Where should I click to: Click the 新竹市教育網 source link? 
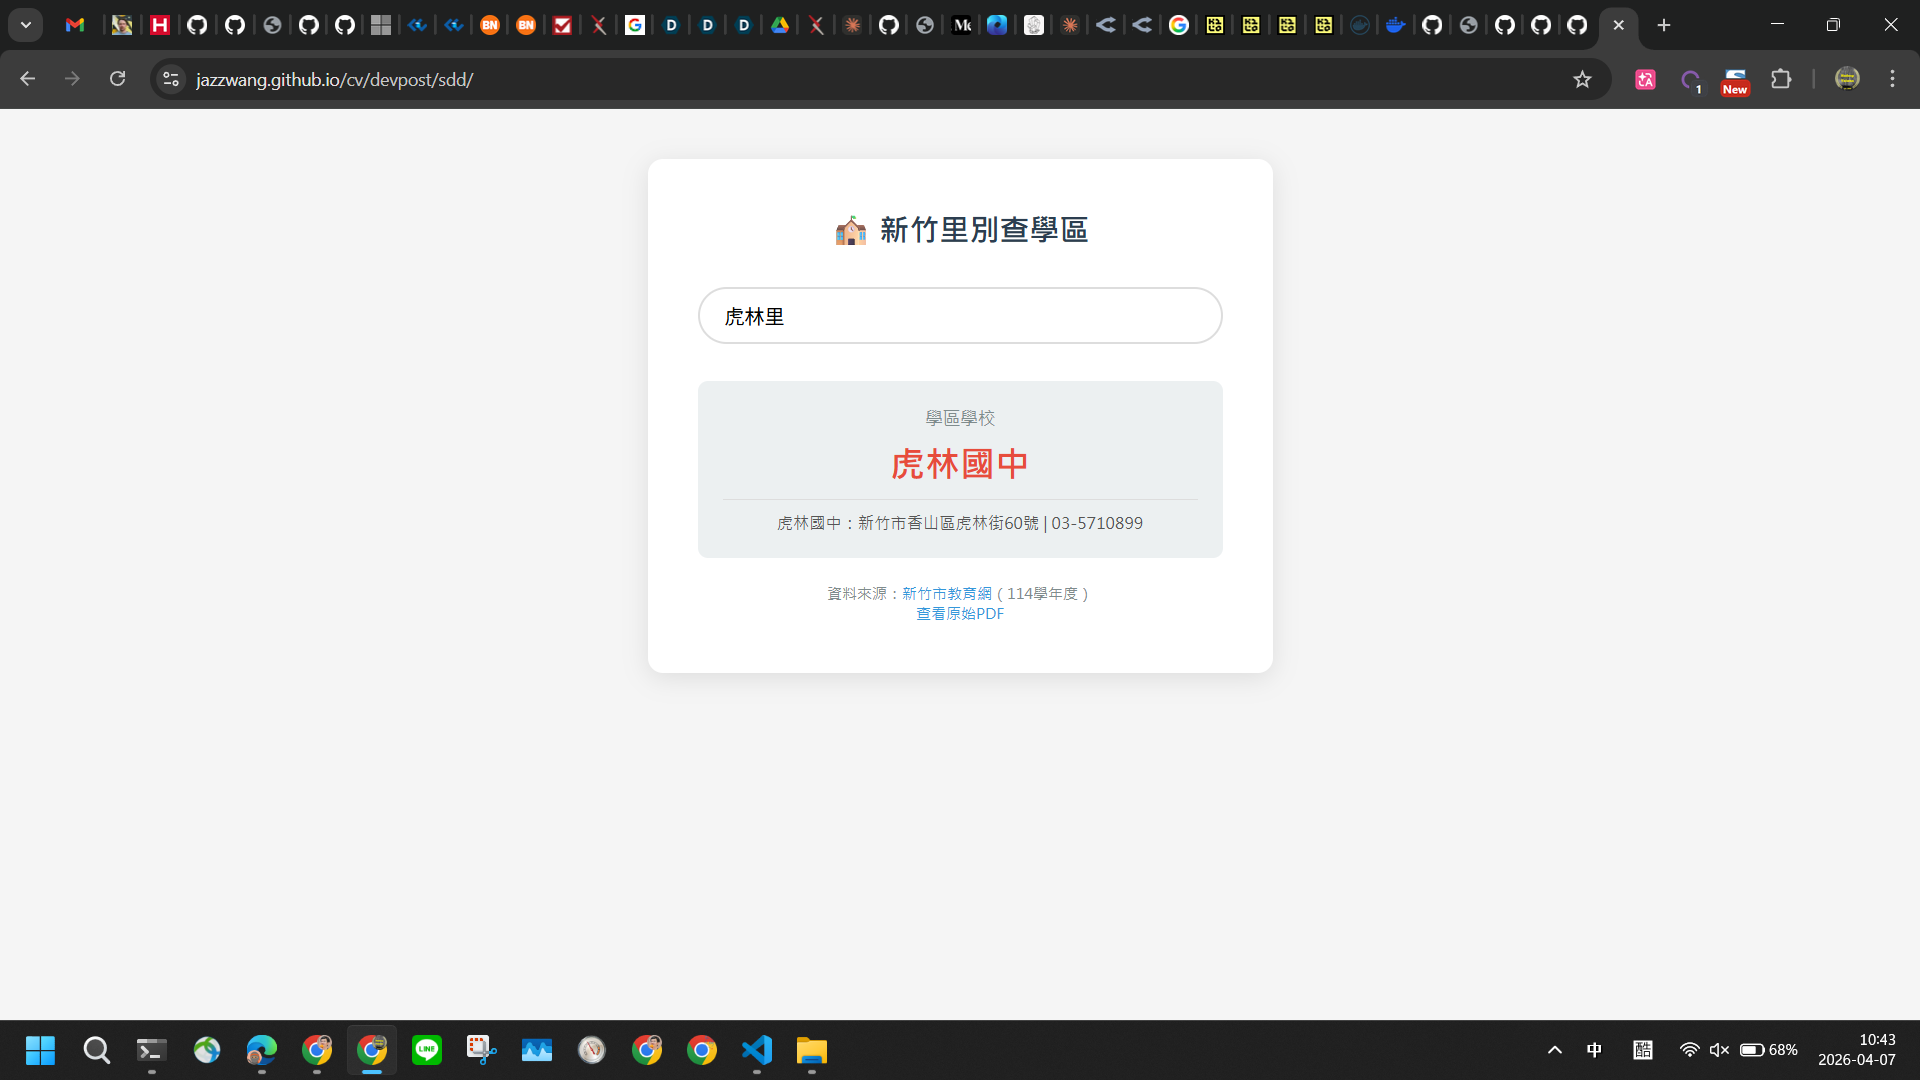pyautogui.click(x=946, y=594)
